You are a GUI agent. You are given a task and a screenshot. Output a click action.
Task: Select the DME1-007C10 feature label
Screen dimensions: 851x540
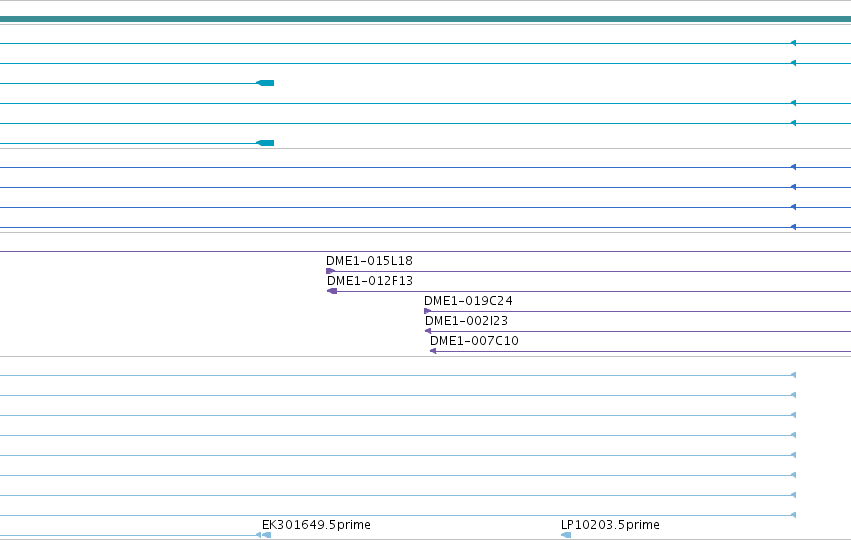[474, 341]
